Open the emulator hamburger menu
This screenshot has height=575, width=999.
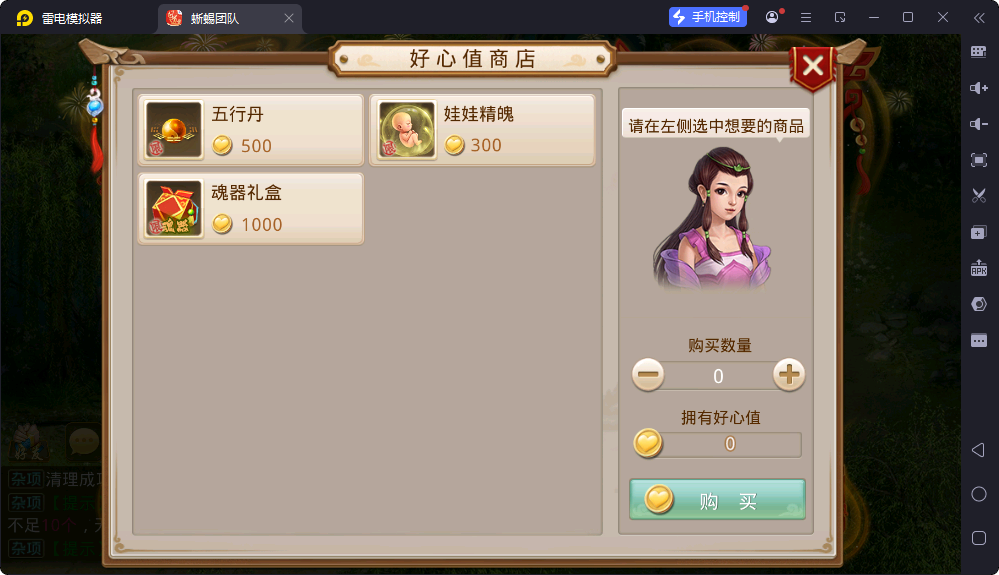click(806, 18)
